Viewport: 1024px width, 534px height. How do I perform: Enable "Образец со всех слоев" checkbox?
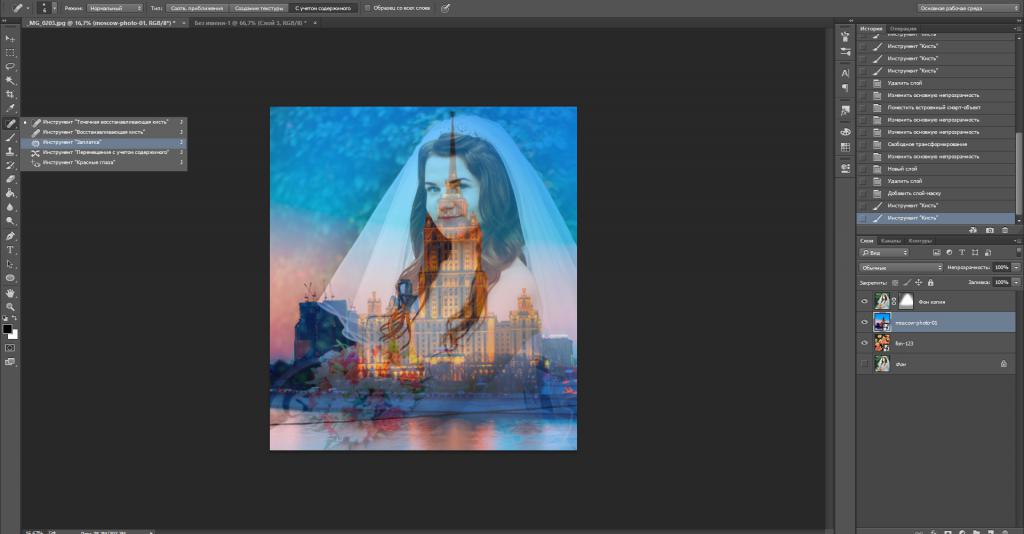tap(367, 7)
